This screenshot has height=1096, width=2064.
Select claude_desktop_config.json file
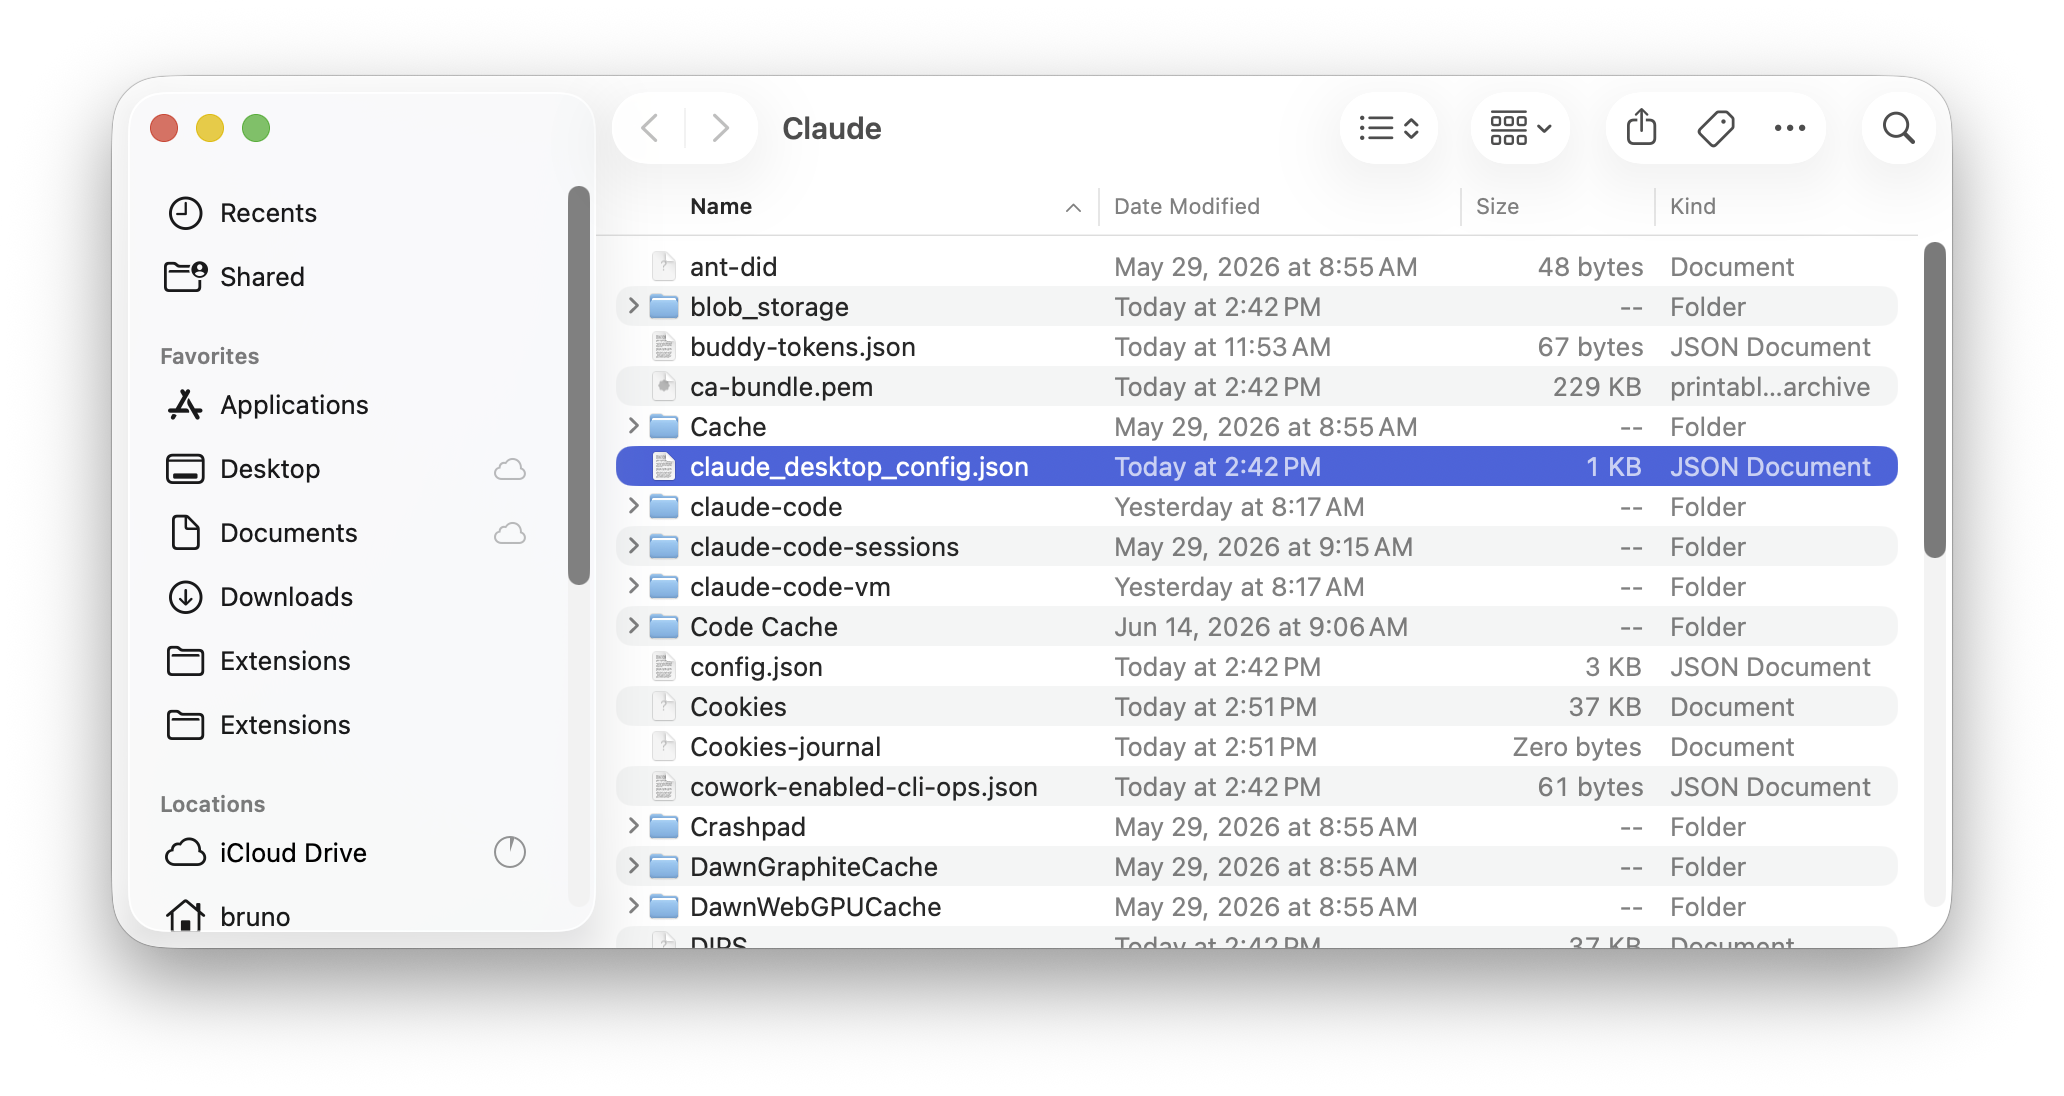[x=1257, y=467]
